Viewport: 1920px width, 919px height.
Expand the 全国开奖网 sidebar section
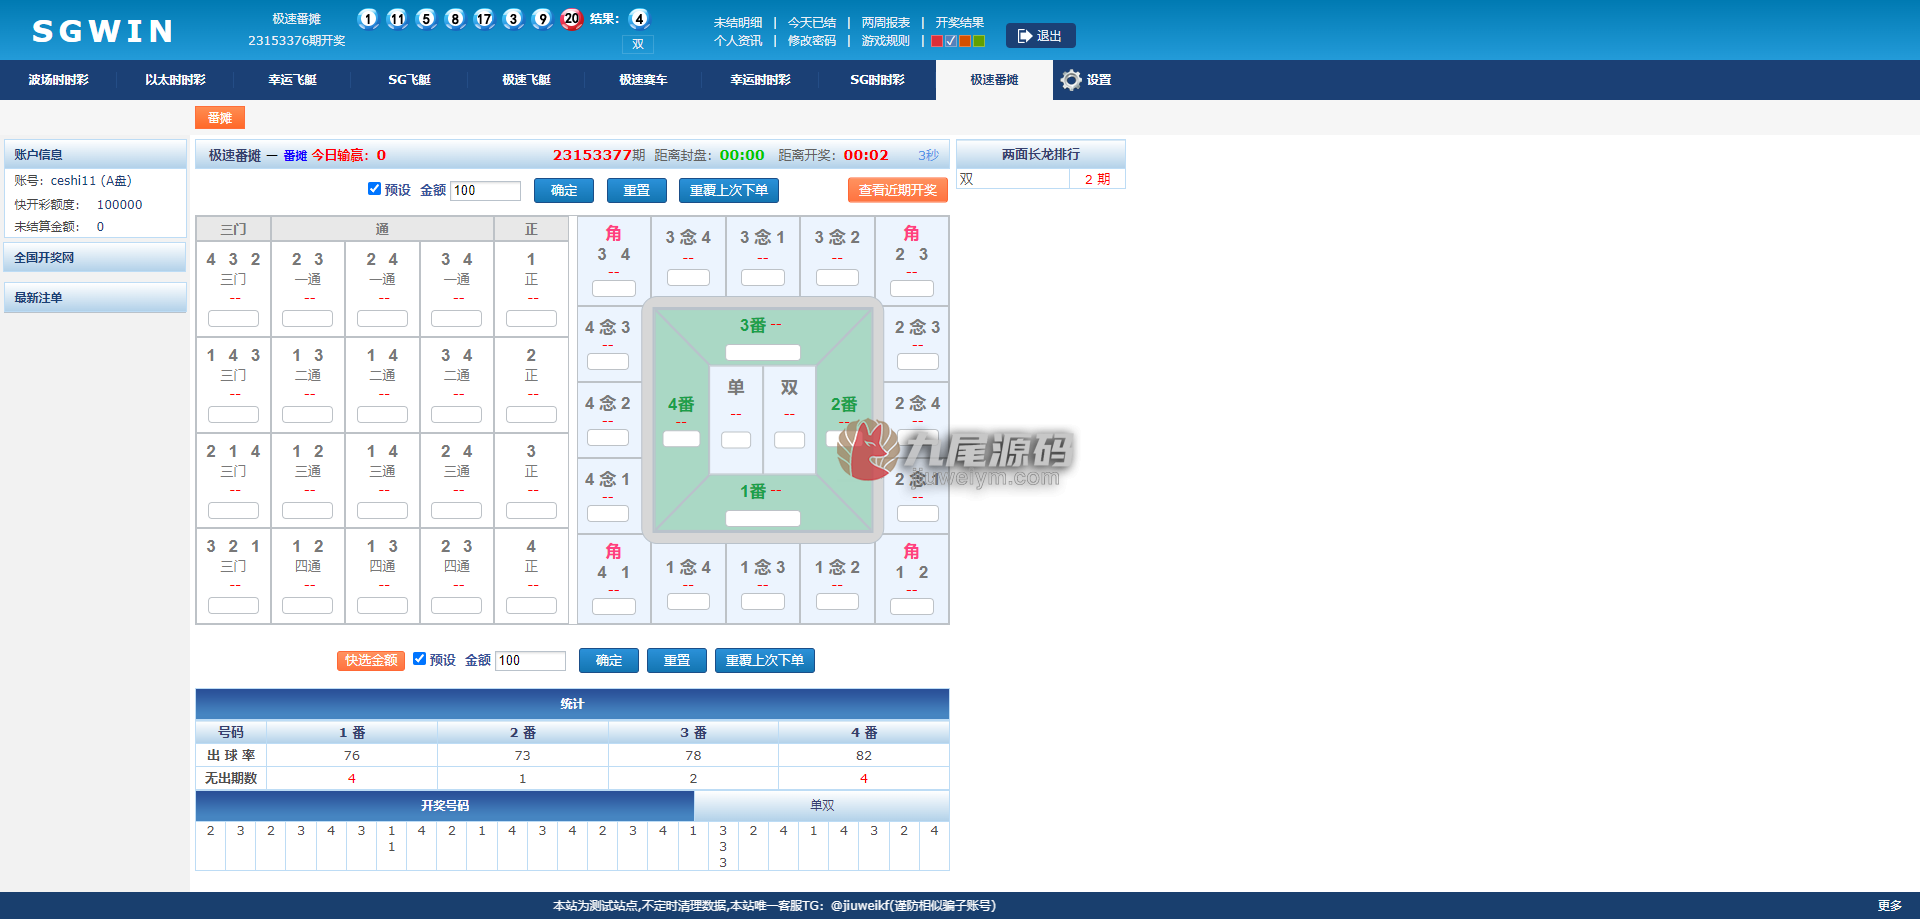(95, 257)
